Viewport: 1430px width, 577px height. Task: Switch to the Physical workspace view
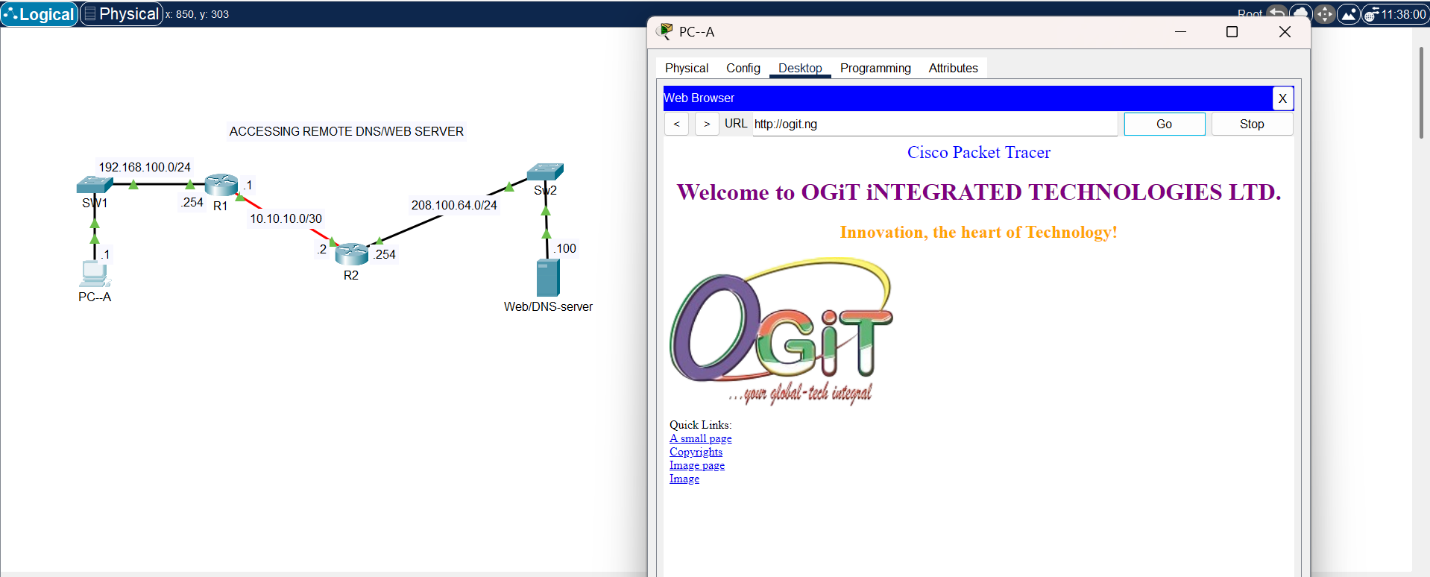pyautogui.click(x=121, y=14)
